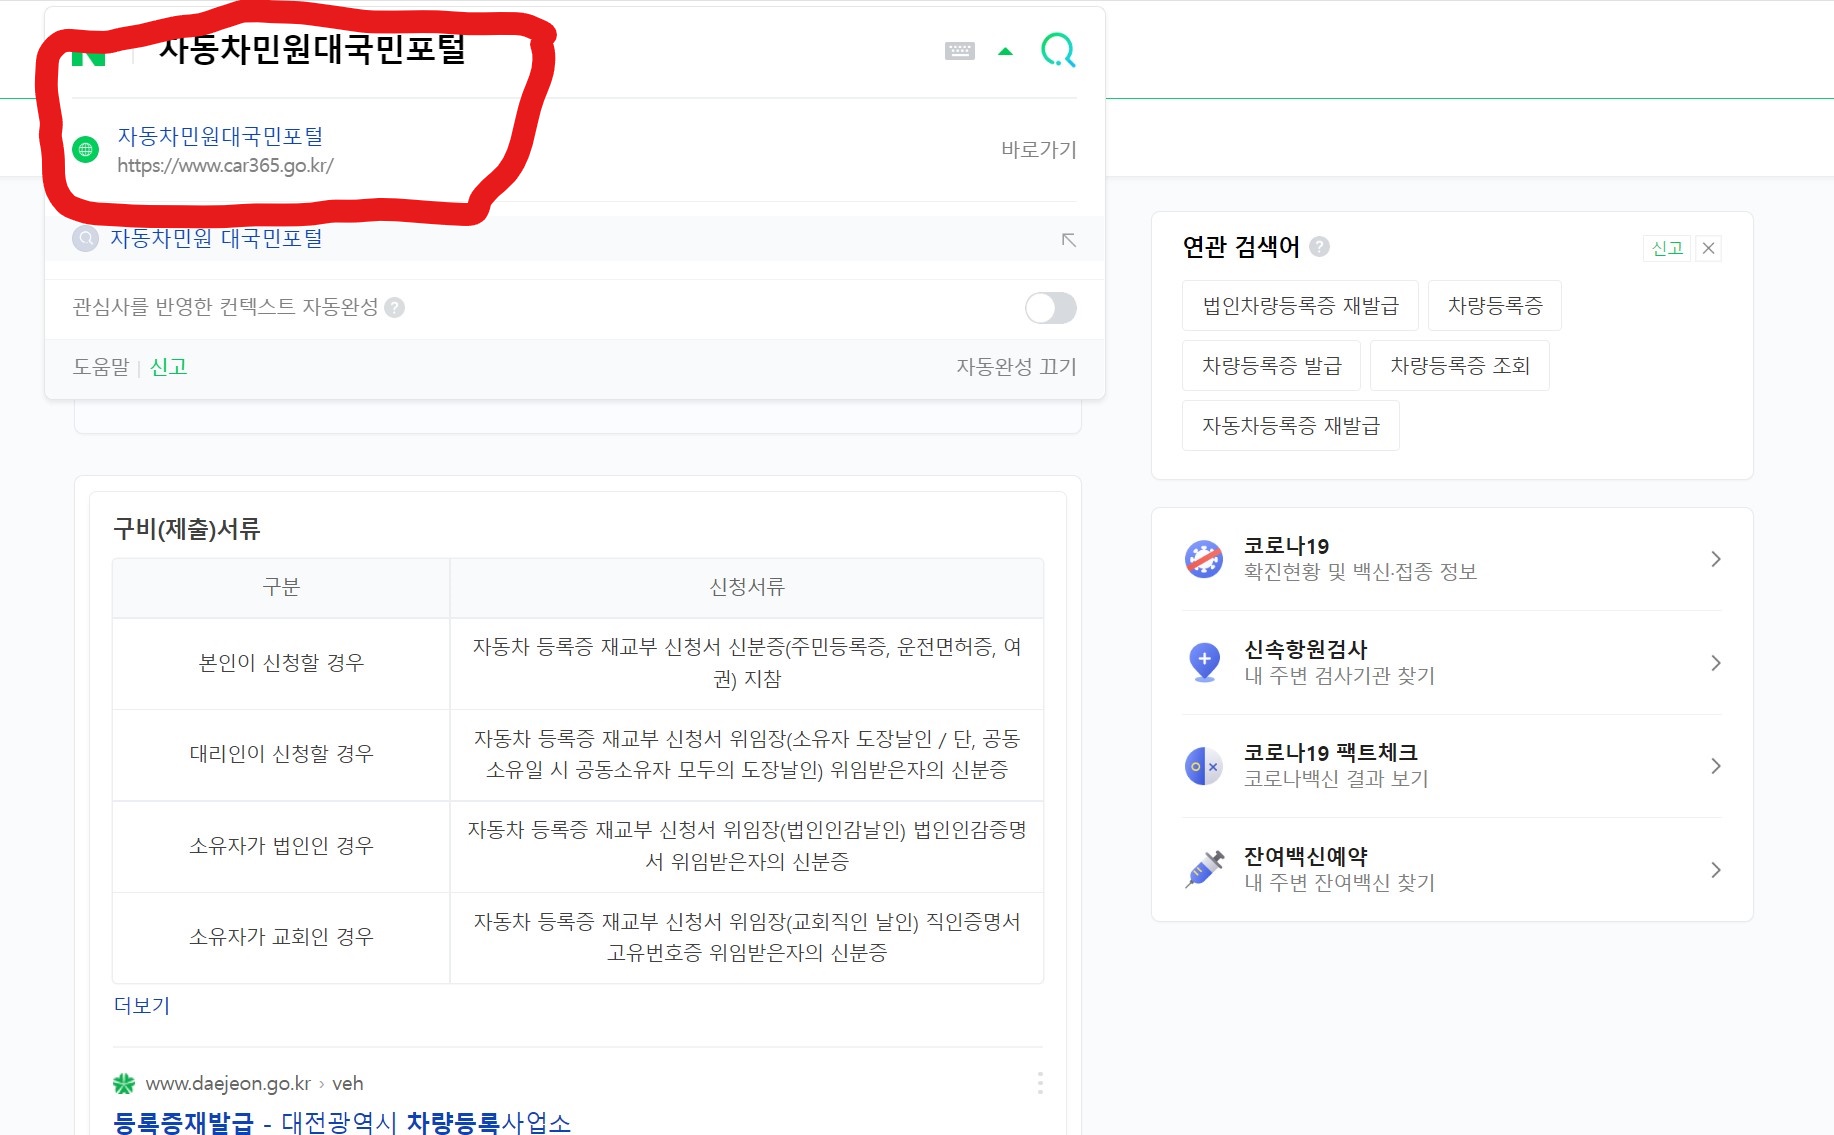The image size is (1834, 1135).
Task: Expand the 코로나19 팩트체크 row chevron
Action: [1716, 766]
